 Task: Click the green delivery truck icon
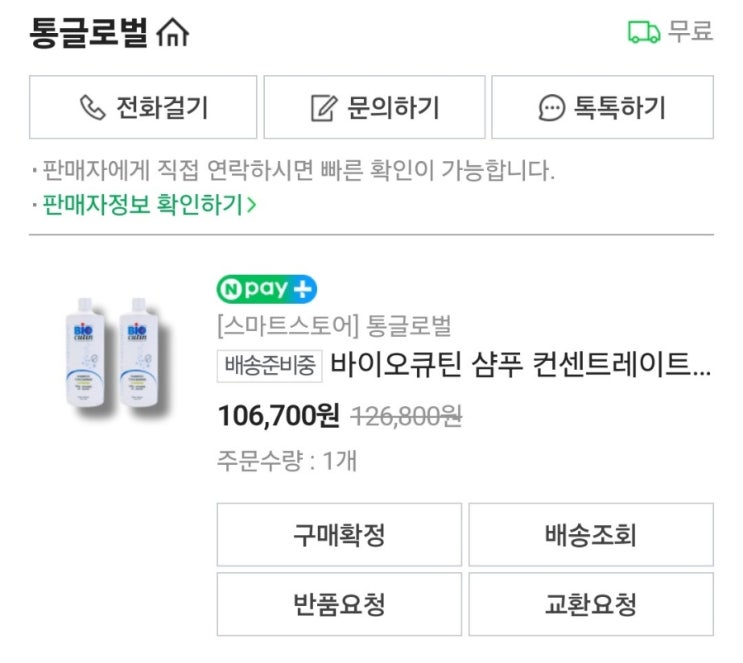tap(644, 32)
